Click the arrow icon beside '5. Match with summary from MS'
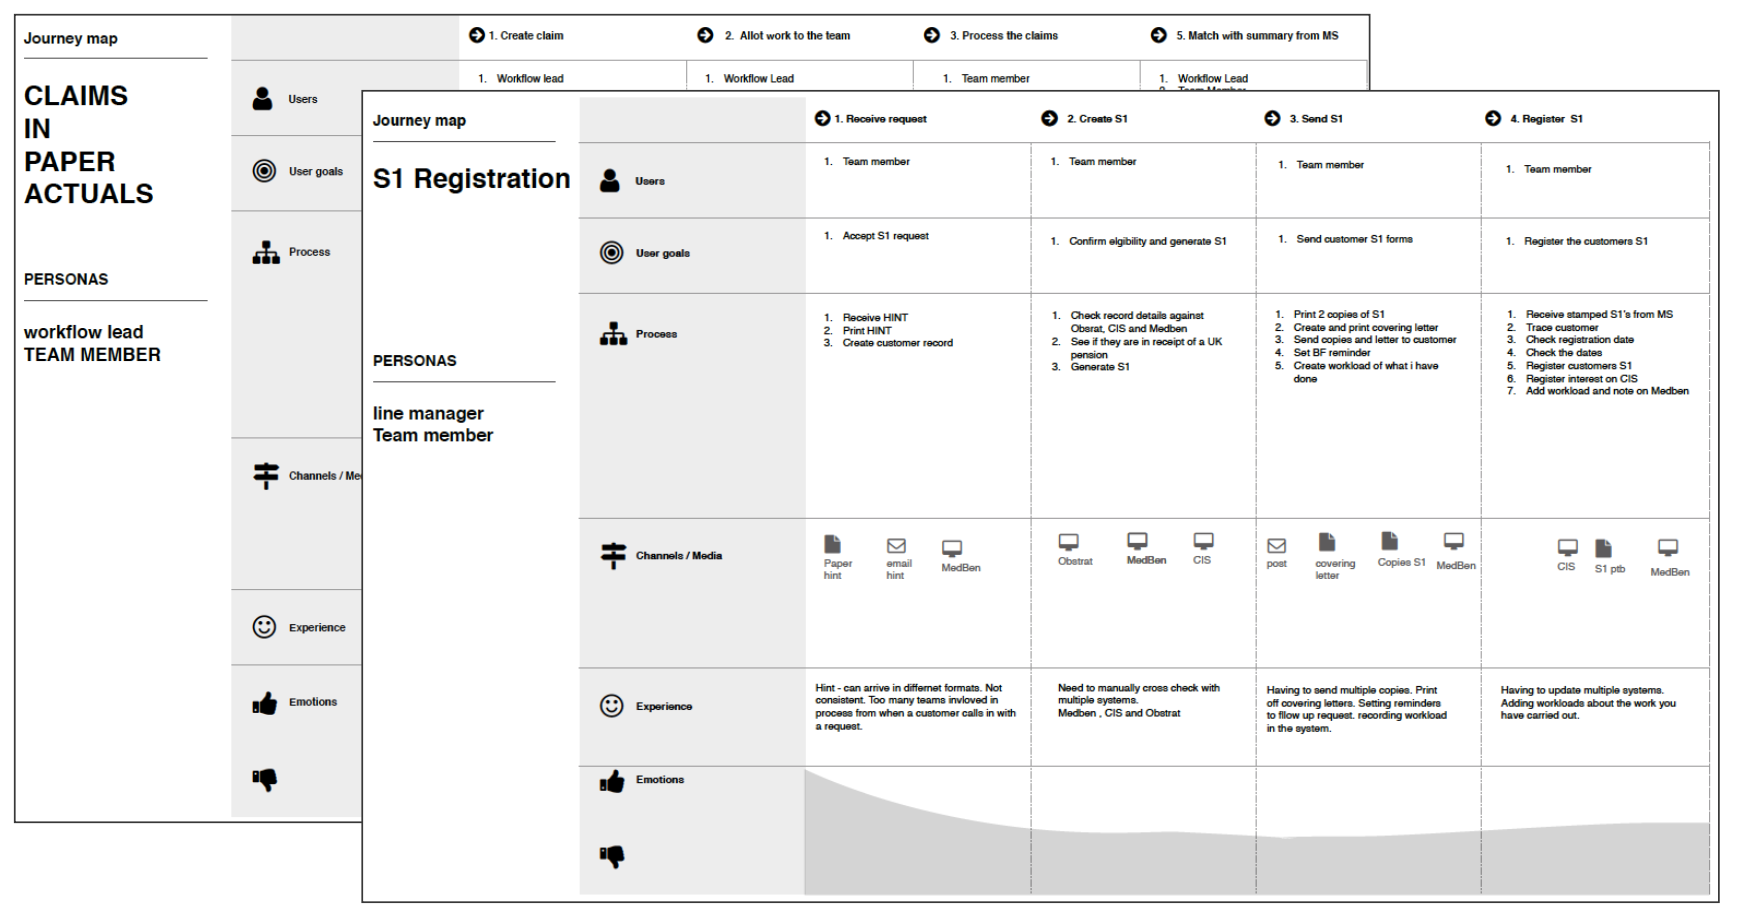Image resolution: width=1737 pixels, height=917 pixels. click(1158, 35)
